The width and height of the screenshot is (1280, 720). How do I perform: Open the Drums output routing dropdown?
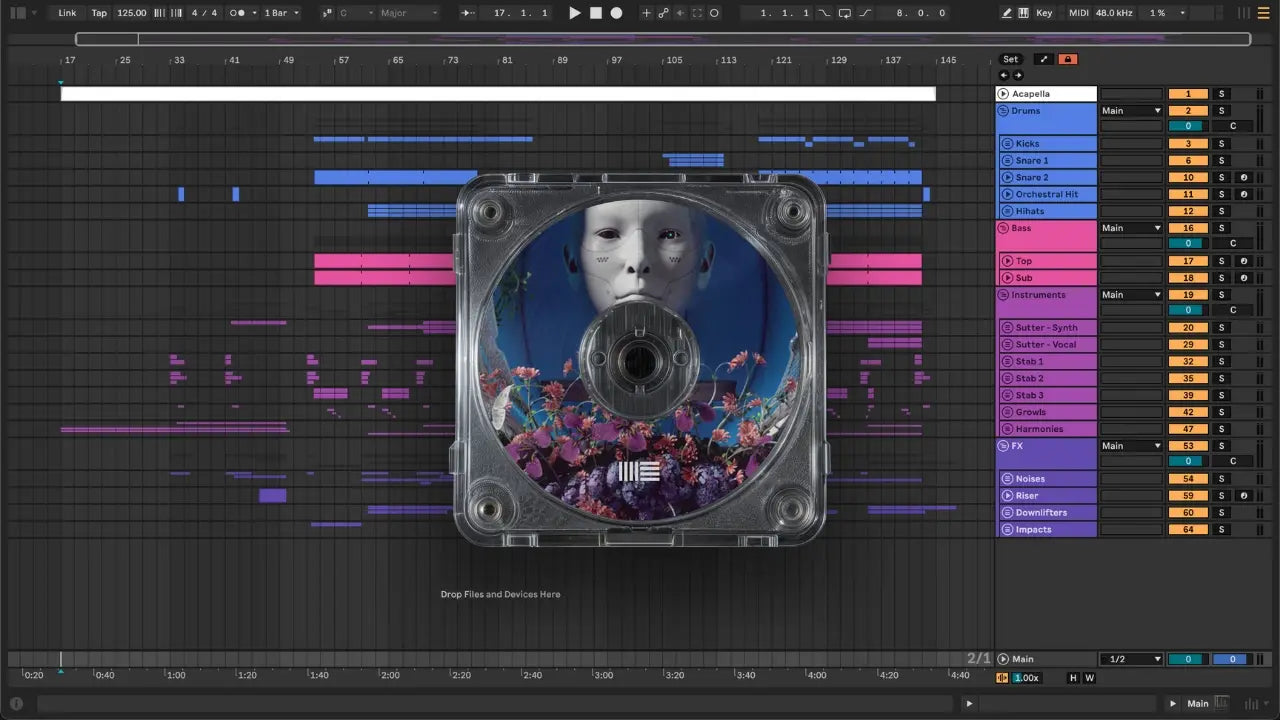pos(1131,111)
